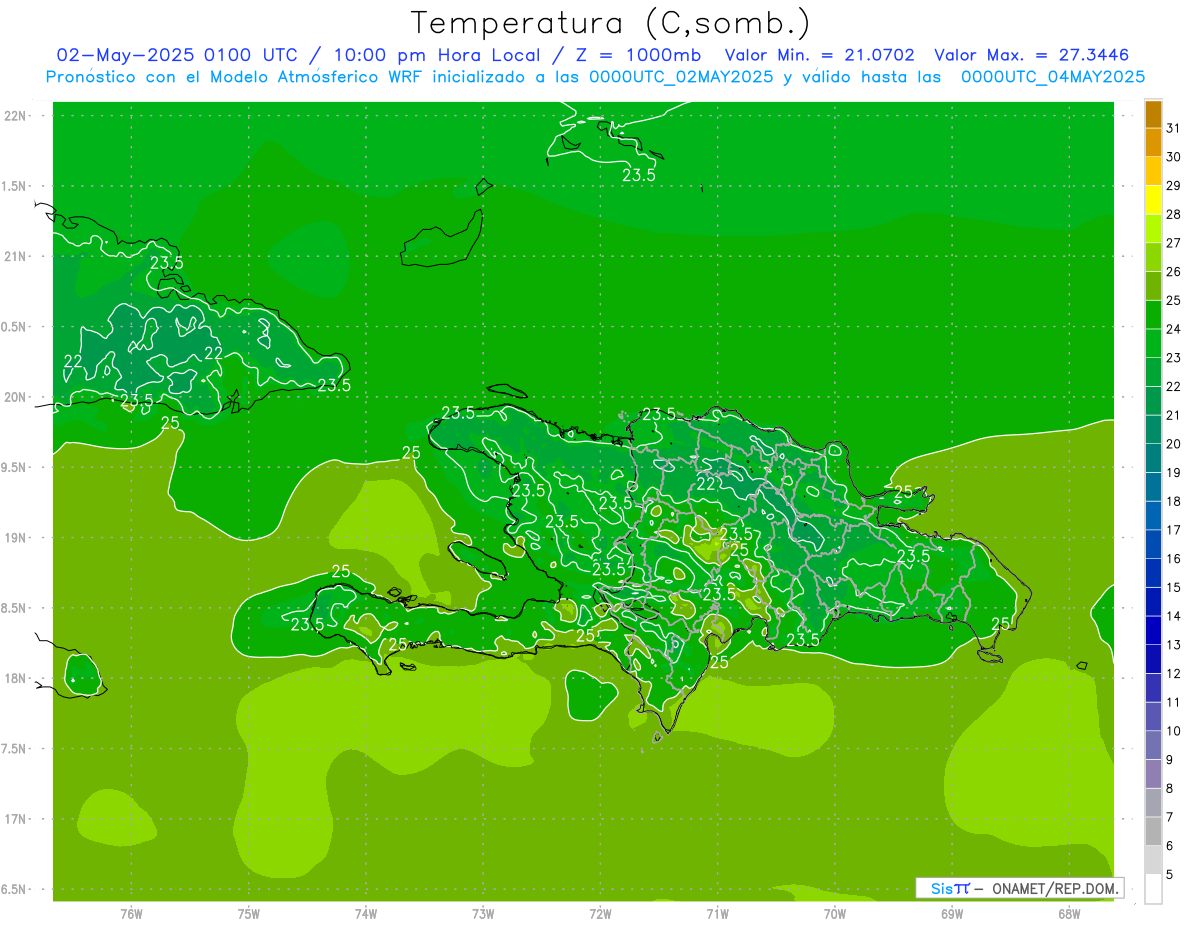Pick the yellow colorbar segment between 28 and 29
1200x927 pixels.
pyautogui.click(x=1153, y=200)
